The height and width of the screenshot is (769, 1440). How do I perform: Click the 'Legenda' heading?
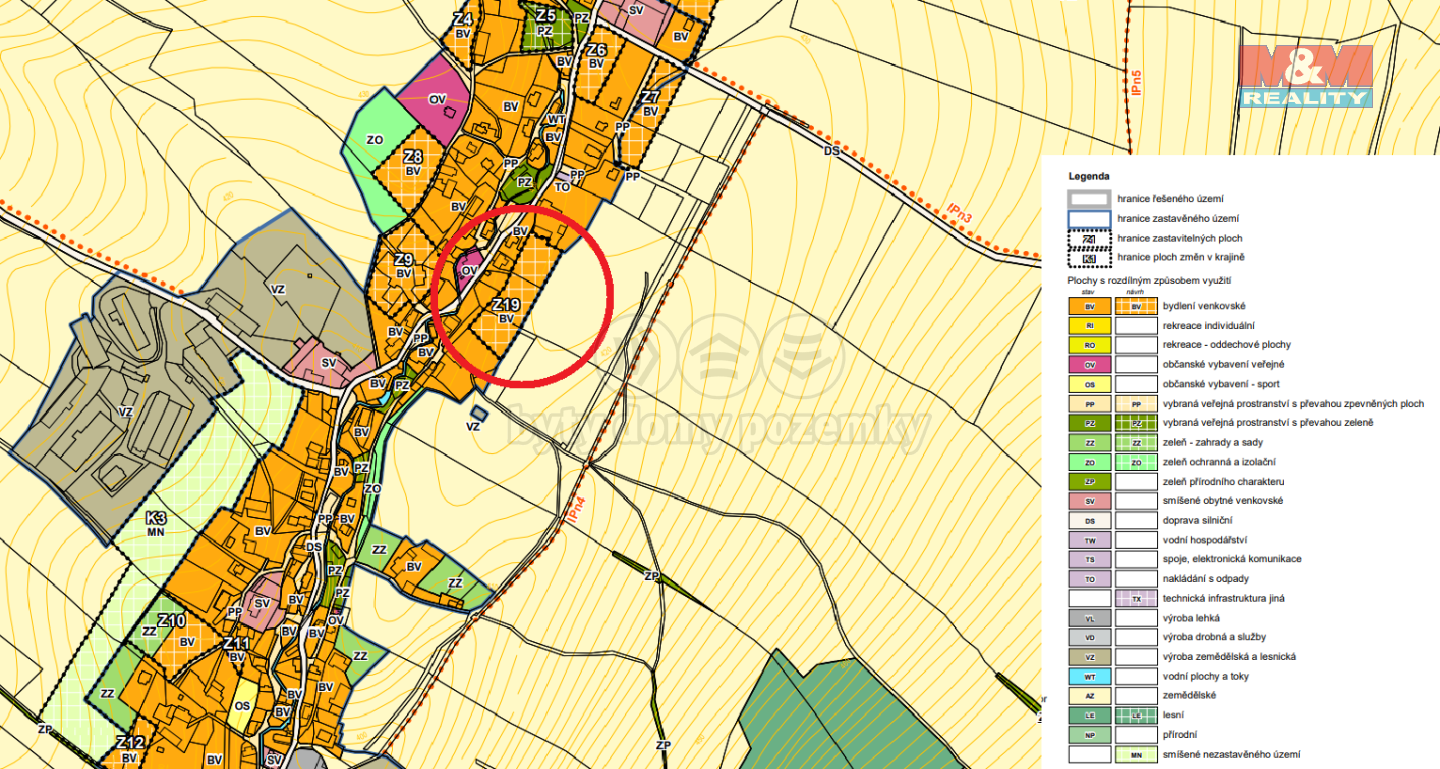pos(1089,175)
